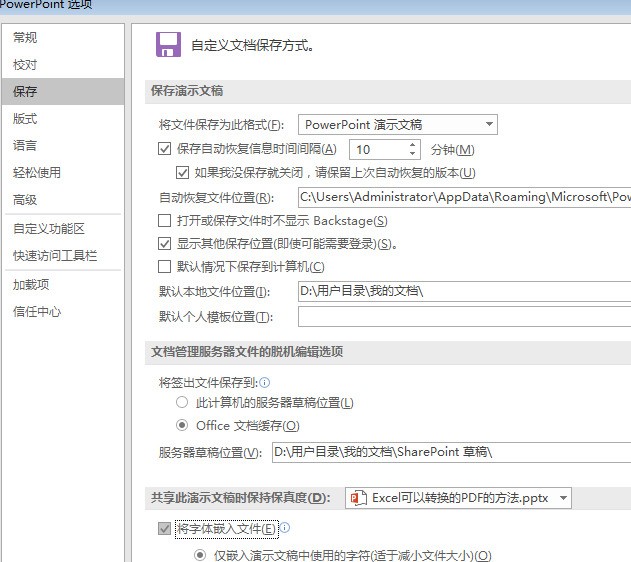Click the 自定义文档保存方式 heading text
The height and width of the screenshot is (562, 631).
click(253, 45)
